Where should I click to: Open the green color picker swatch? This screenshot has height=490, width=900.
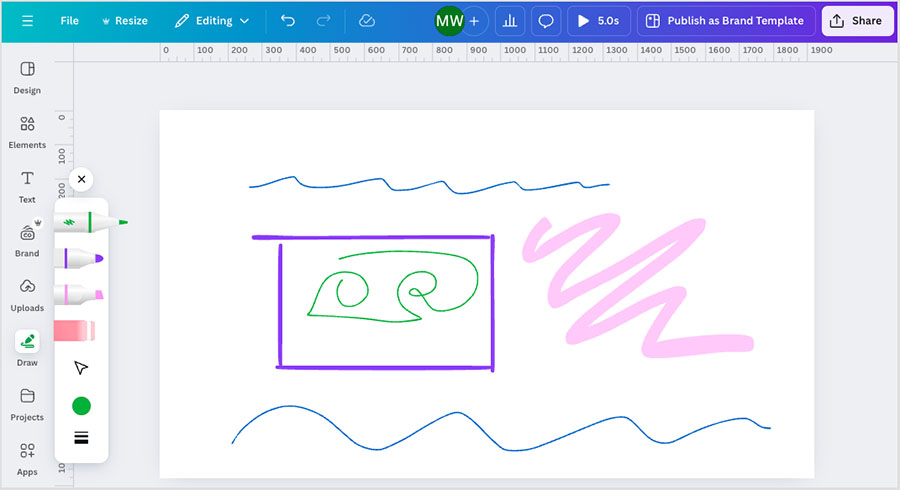(x=82, y=406)
